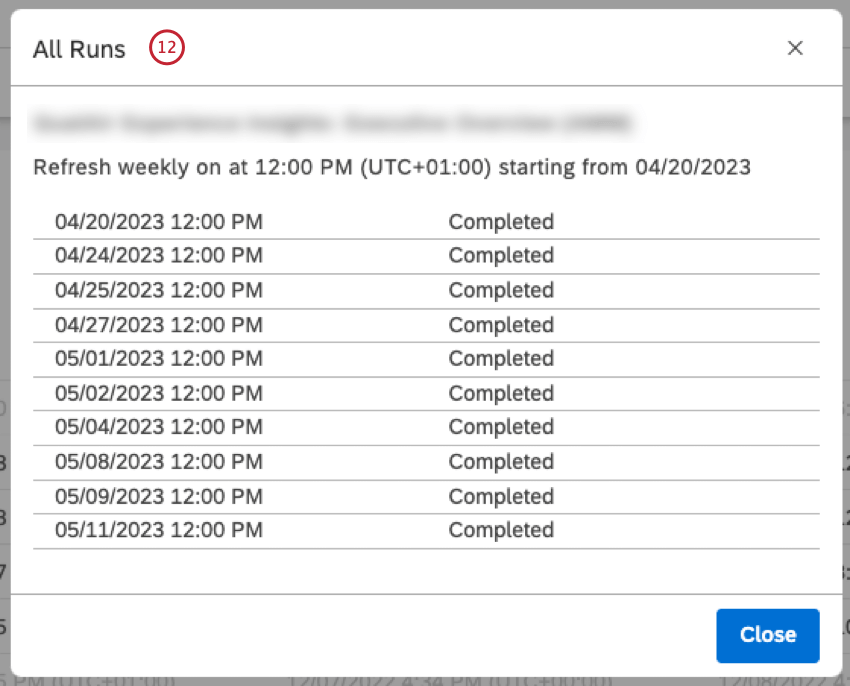Click the red circled 12 badge
The image size is (850, 686).
pos(167,48)
